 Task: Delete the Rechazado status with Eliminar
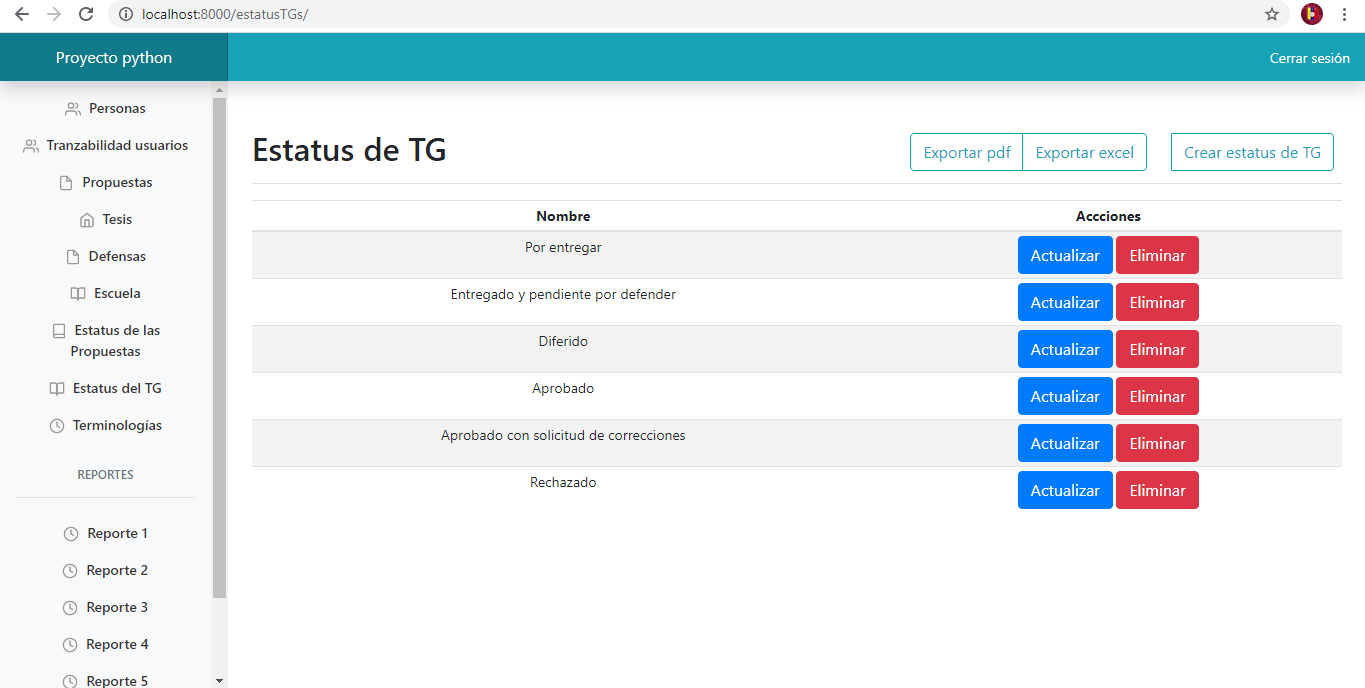(1157, 491)
